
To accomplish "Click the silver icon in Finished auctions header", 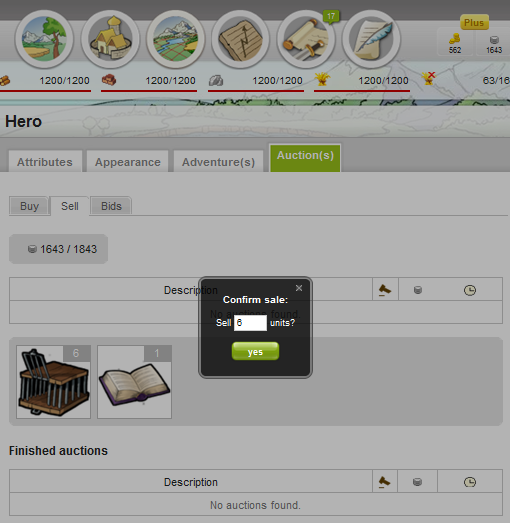I will pos(417,482).
